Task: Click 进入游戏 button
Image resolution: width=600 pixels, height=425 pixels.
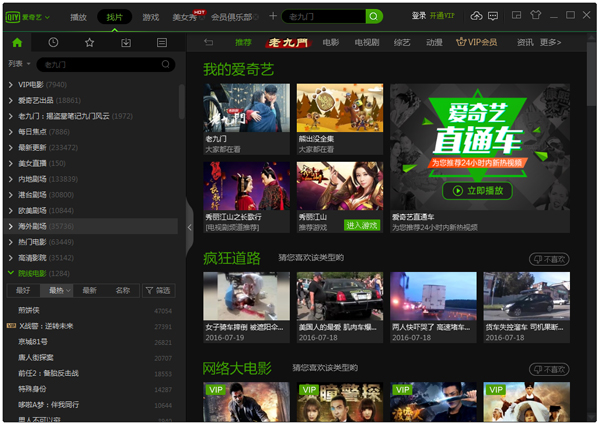Action: [362, 225]
